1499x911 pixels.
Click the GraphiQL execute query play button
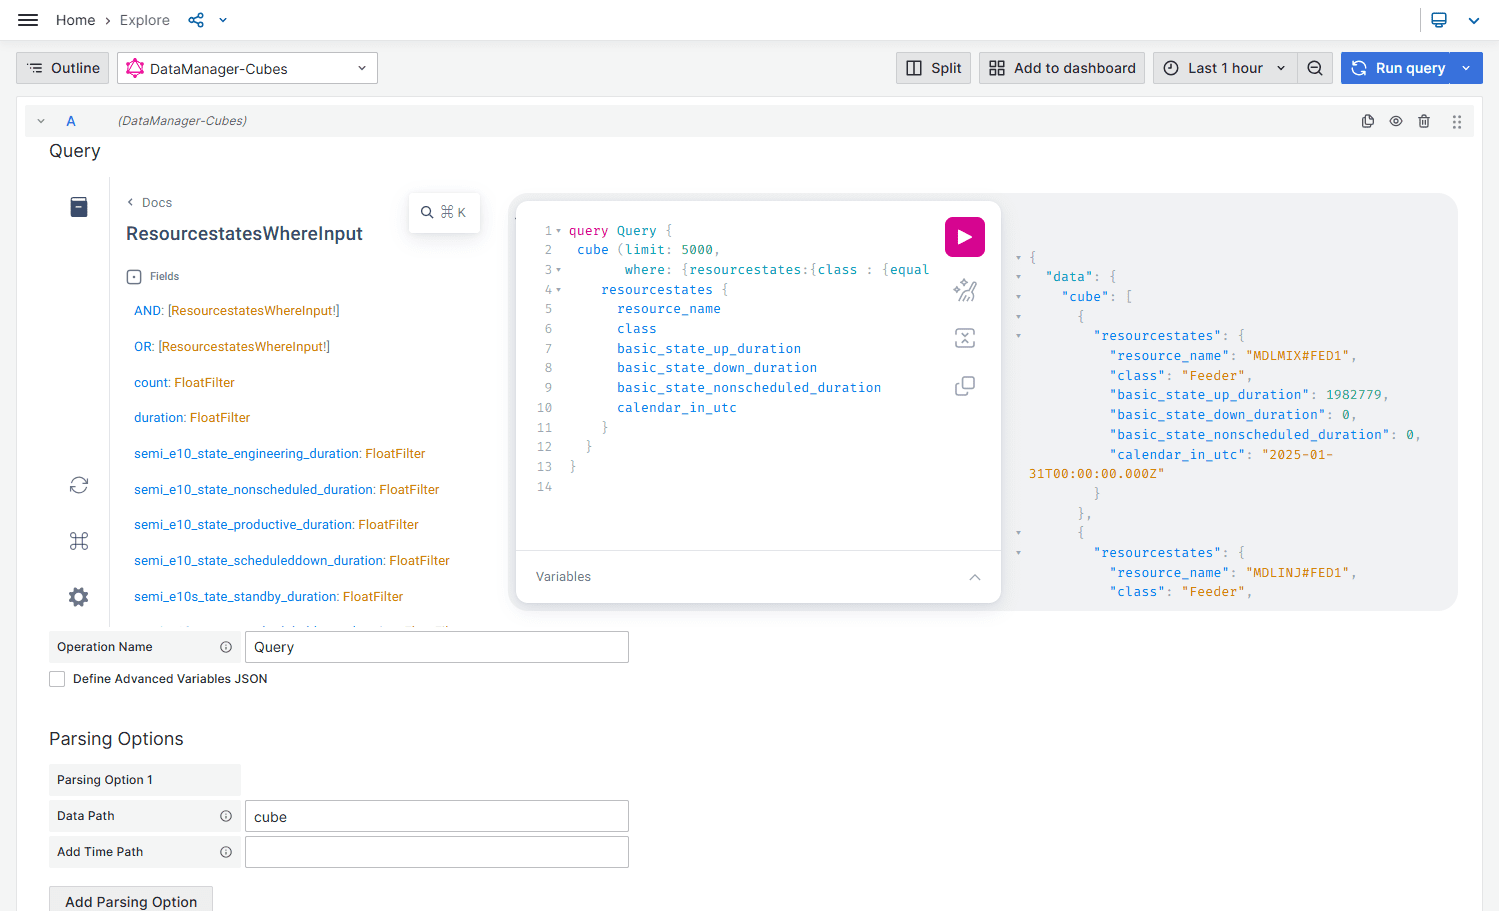964,237
